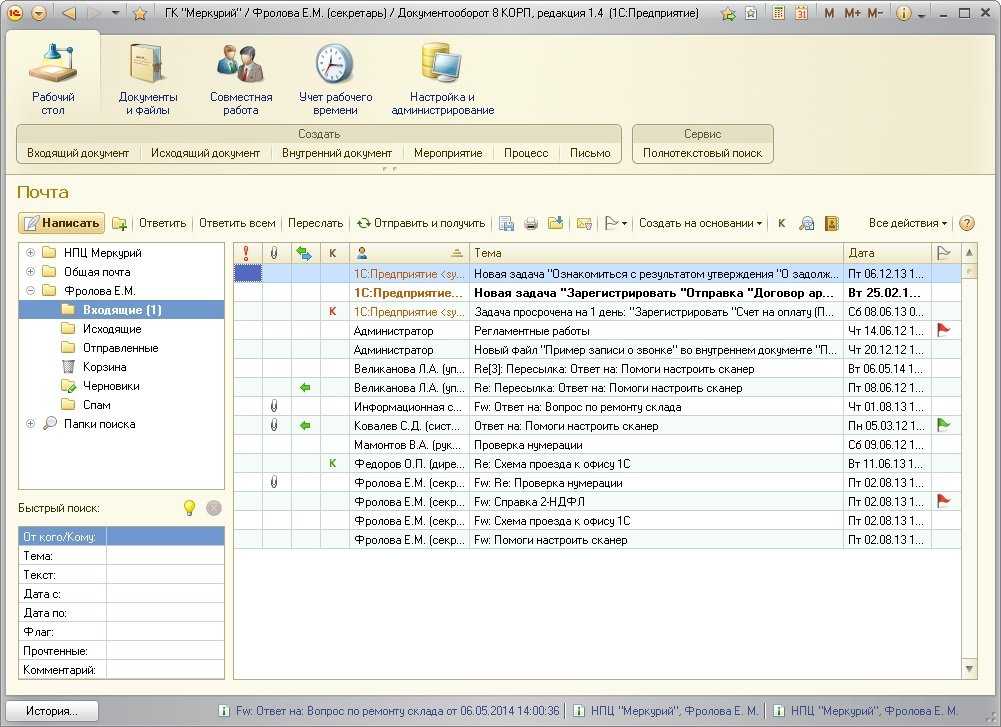This screenshot has width=1001, height=727.
Task: Expand the НПЦ Меркурий folder tree
Action: 31,253
